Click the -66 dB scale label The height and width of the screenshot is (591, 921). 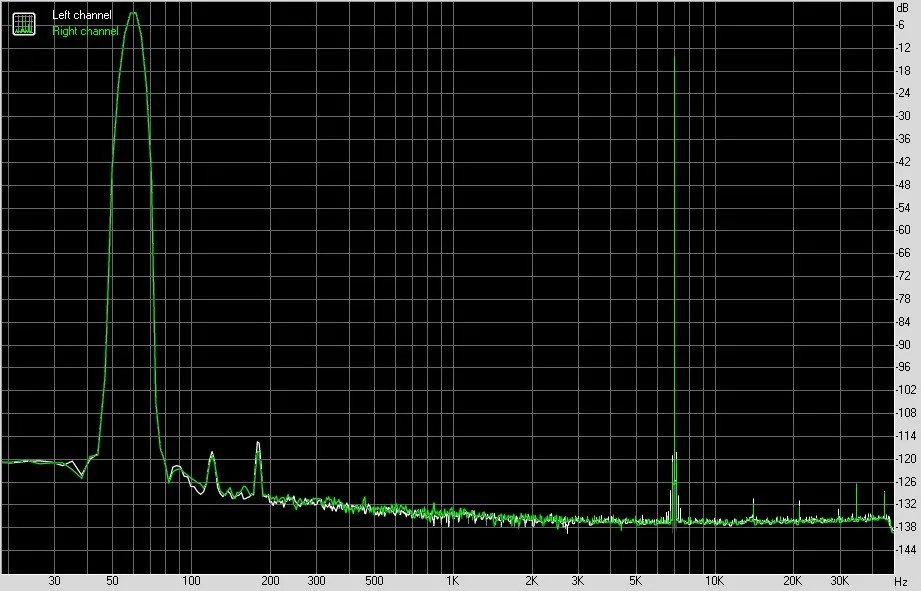903,253
